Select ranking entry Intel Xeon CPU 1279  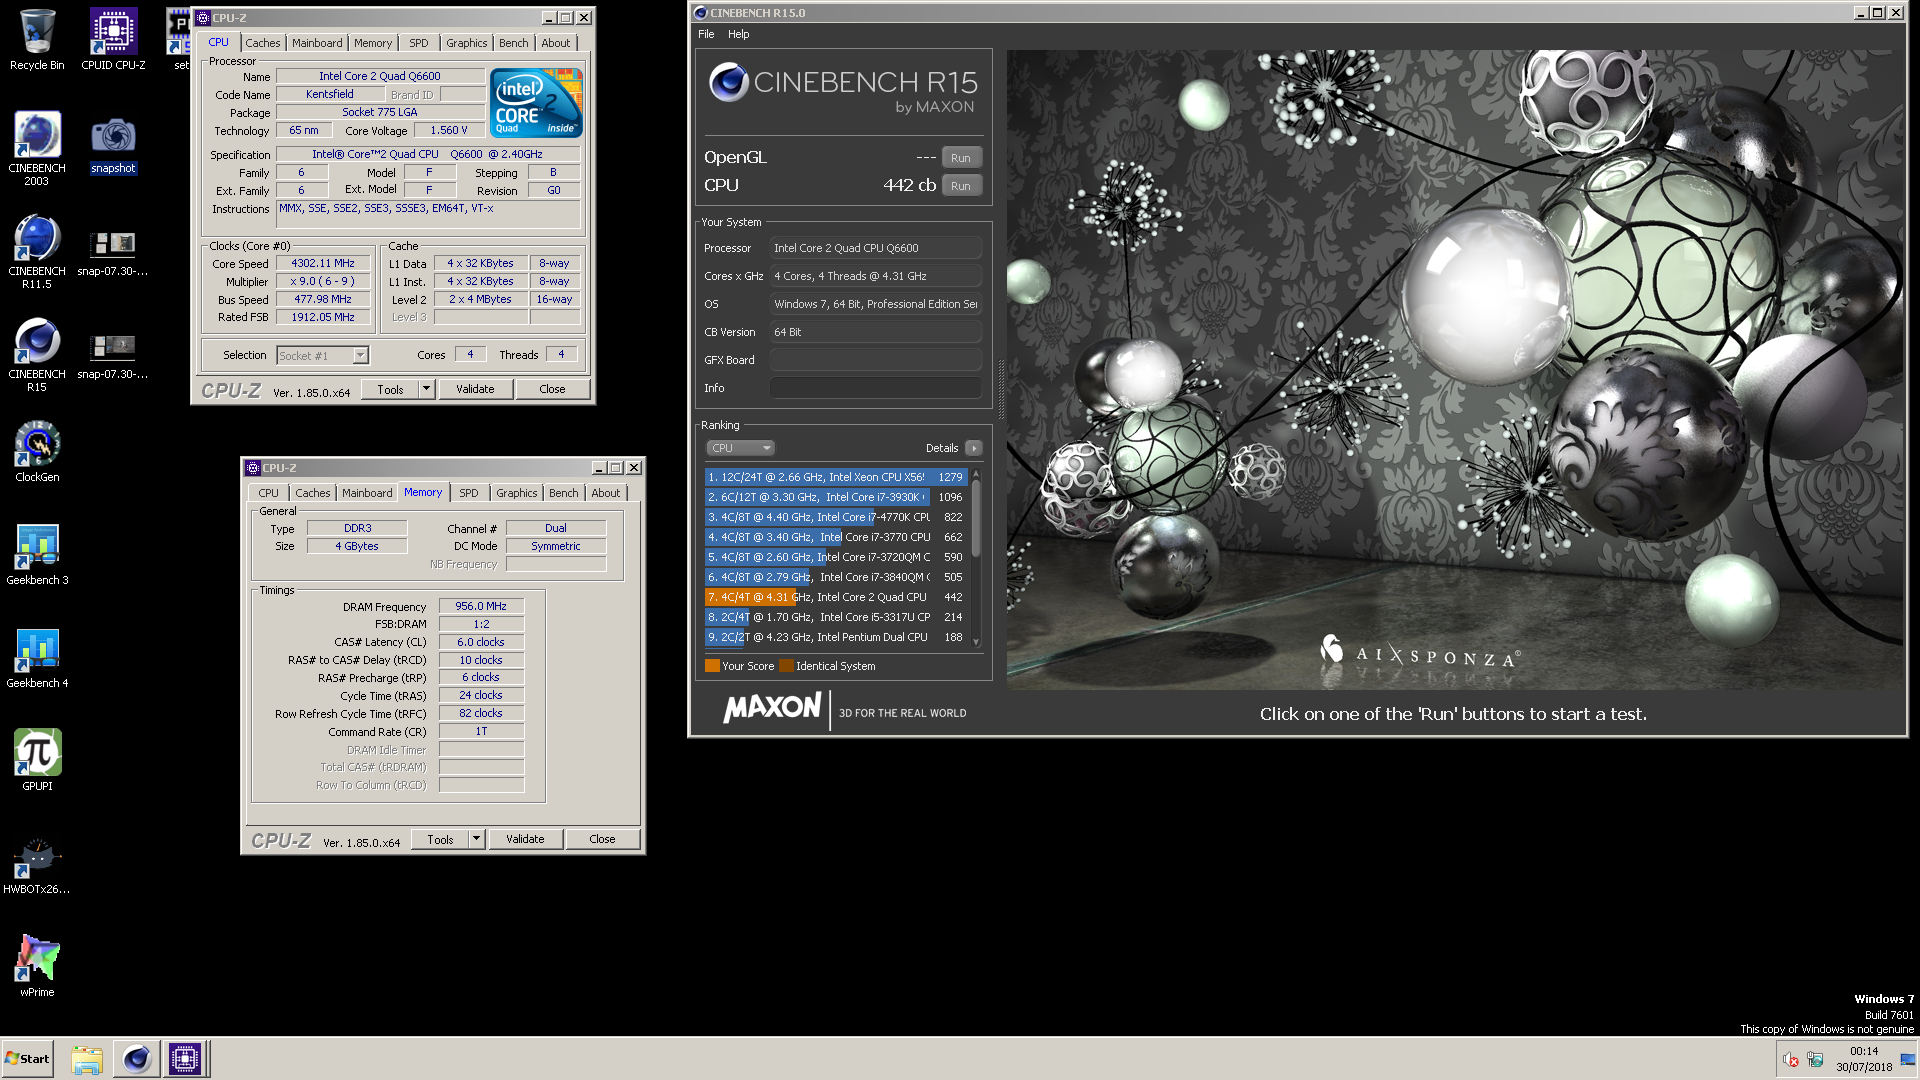click(x=835, y=477)
